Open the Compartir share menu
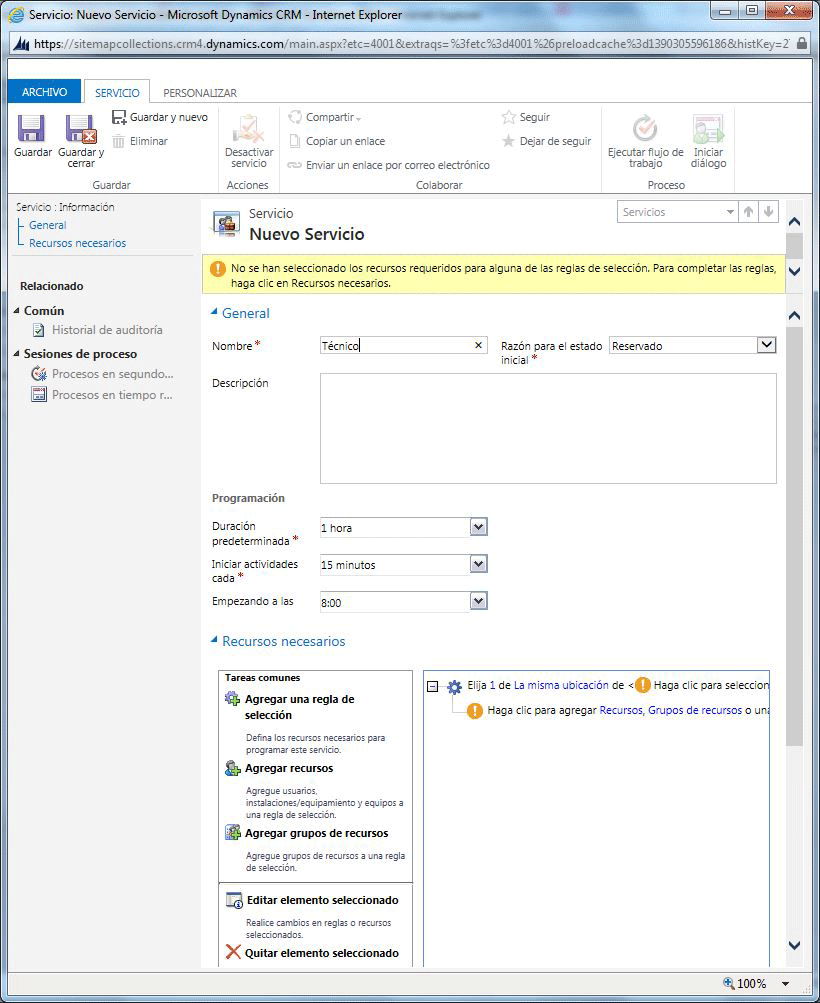 pyautogui.click(x=325, y=117)
